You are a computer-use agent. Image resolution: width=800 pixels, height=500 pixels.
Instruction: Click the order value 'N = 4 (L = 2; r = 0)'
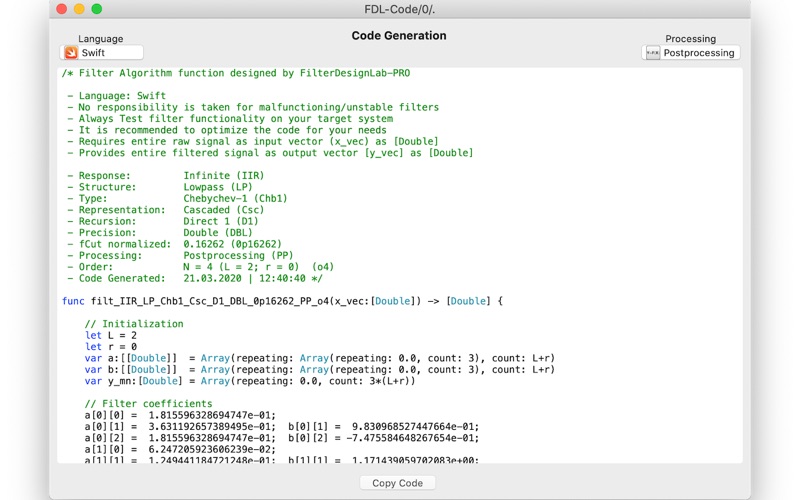click(241, 267)
